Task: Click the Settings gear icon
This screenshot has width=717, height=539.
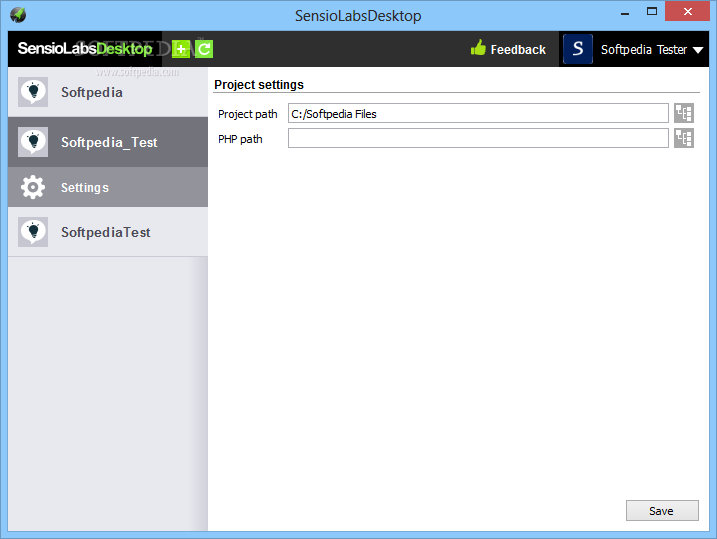Action: [x=33, y=187]
